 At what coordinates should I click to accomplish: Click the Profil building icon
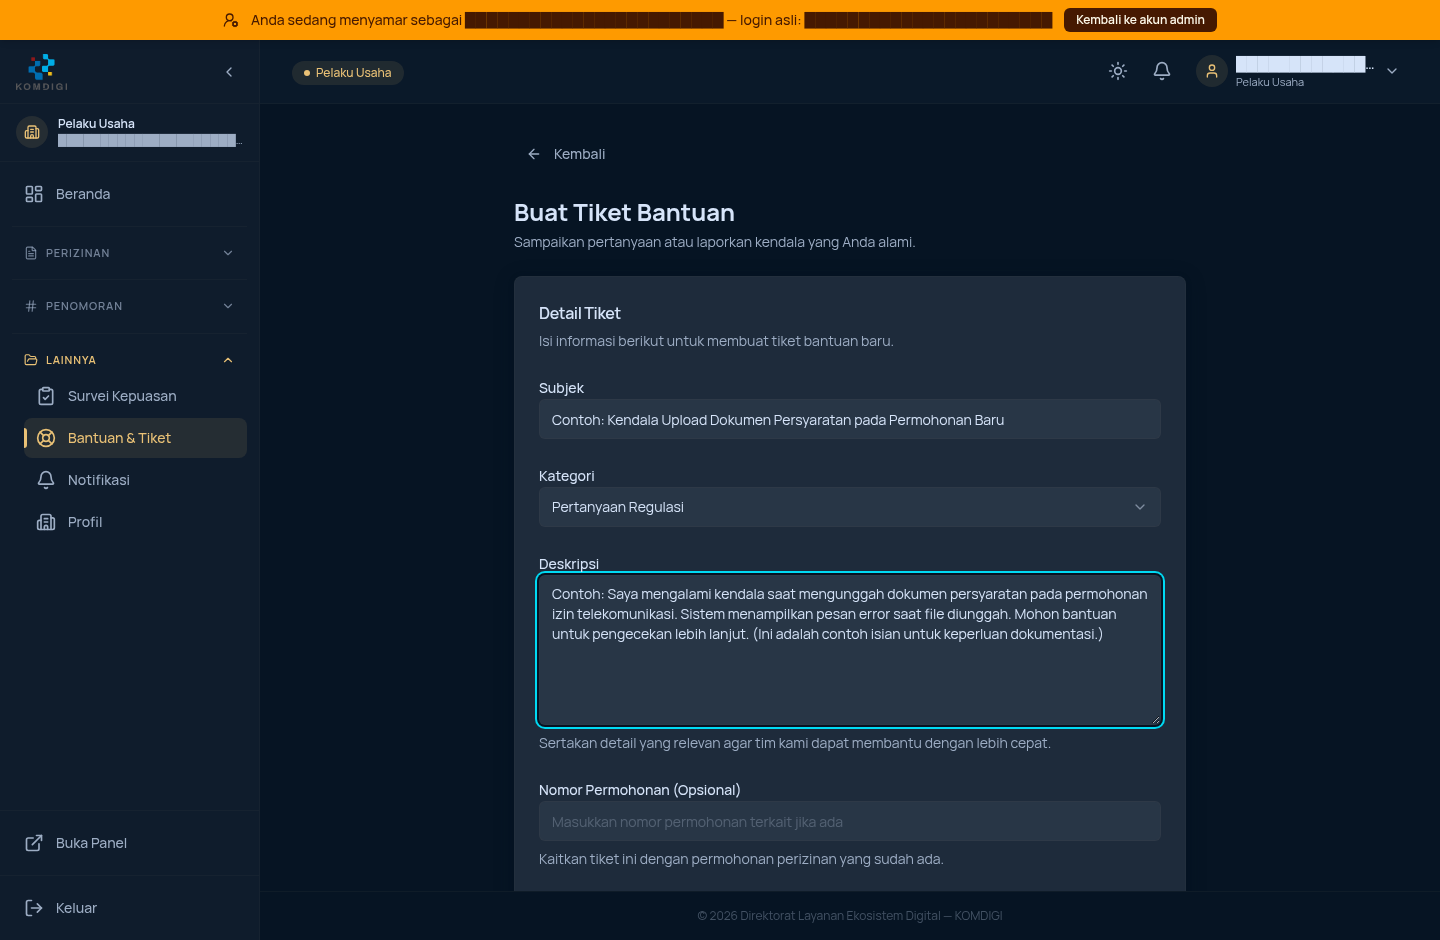pos(46,522)
